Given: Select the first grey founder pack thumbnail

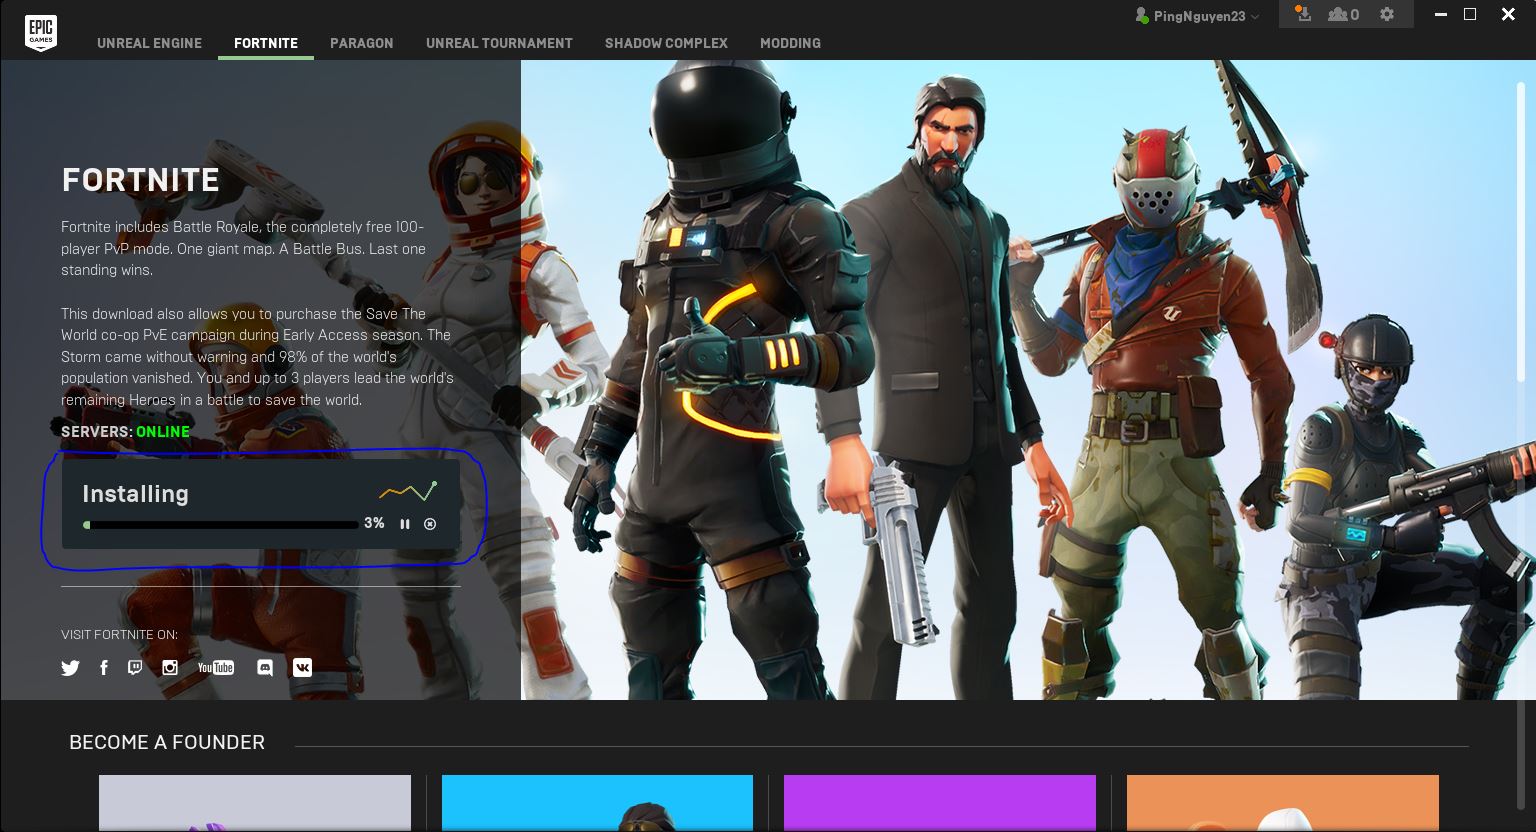Looking at the screenshot, I should click(255, 803).
